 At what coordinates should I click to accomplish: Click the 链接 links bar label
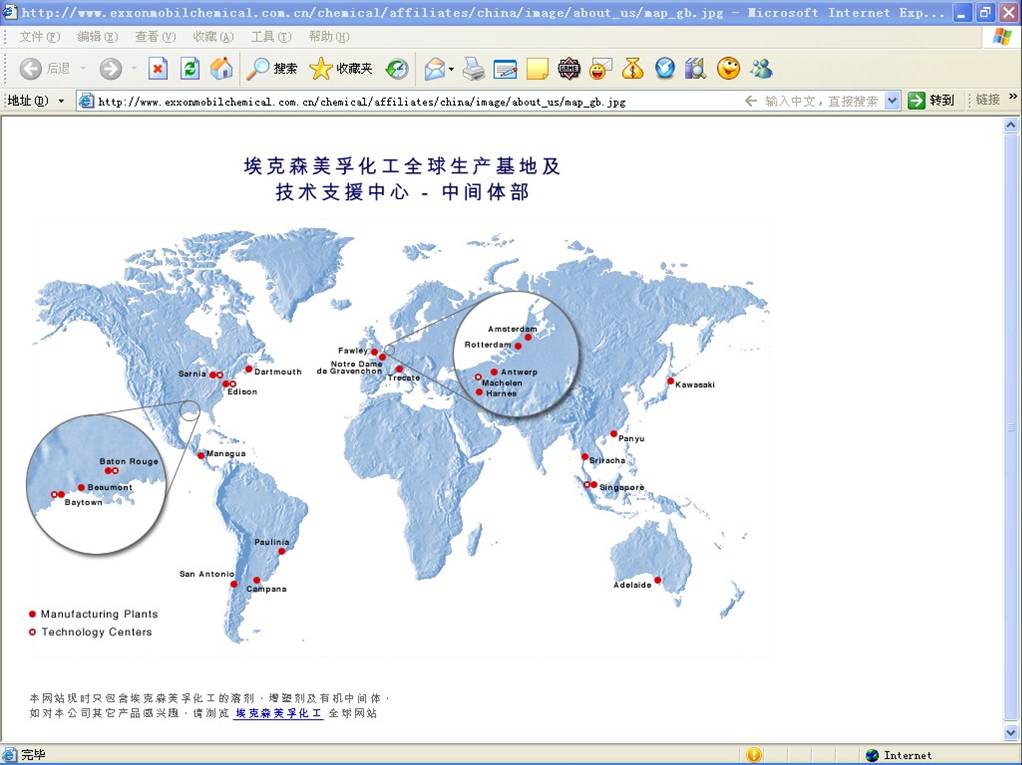(987, 100)
